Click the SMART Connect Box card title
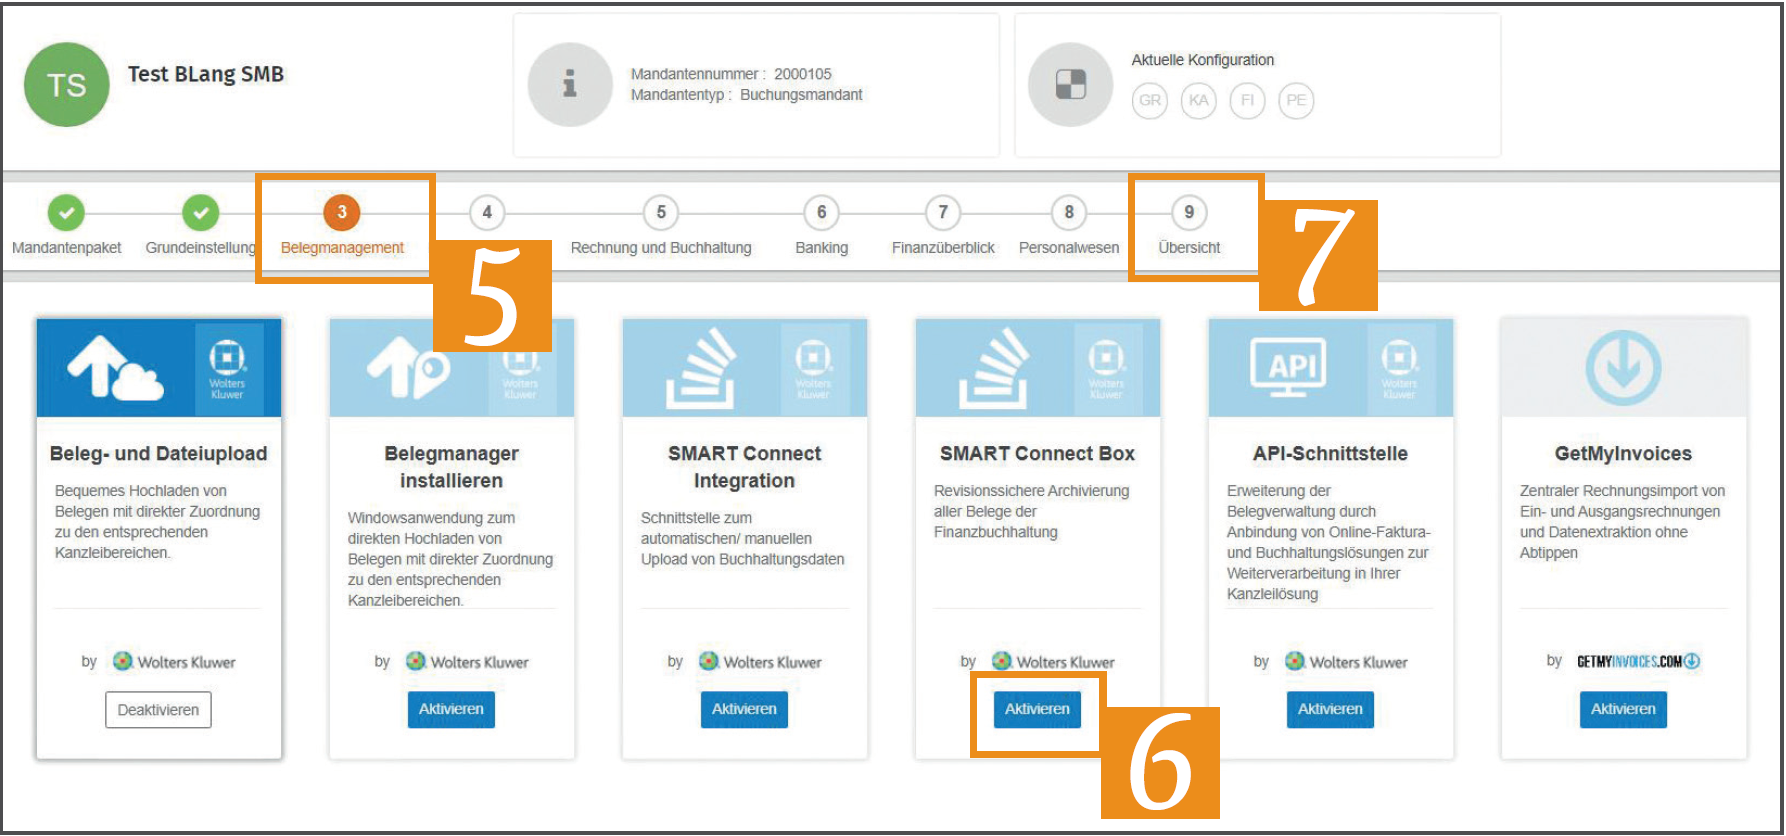Viewport: 1786px width, 836px height. coord(1037,453)
